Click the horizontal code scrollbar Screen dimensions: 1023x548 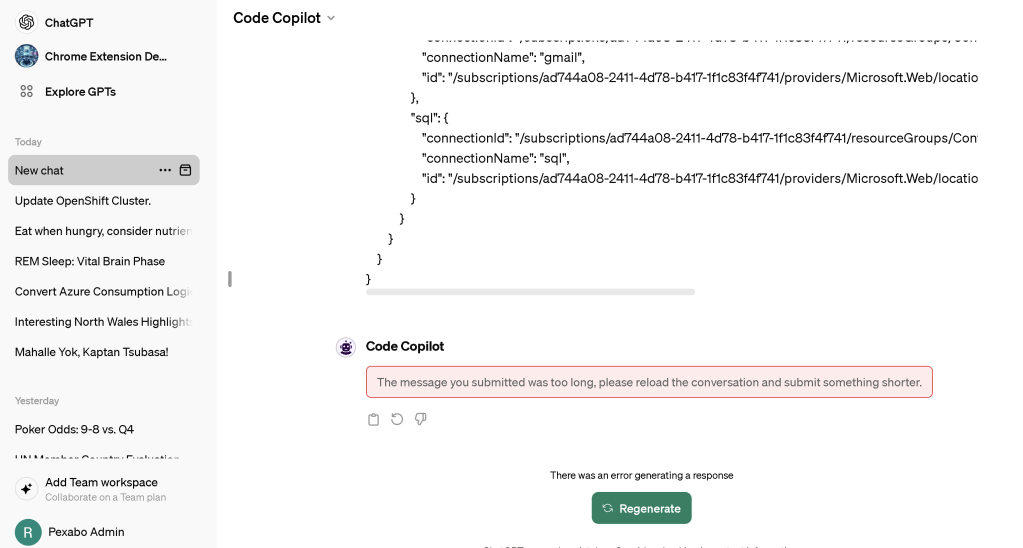click(x=530, y=292)
